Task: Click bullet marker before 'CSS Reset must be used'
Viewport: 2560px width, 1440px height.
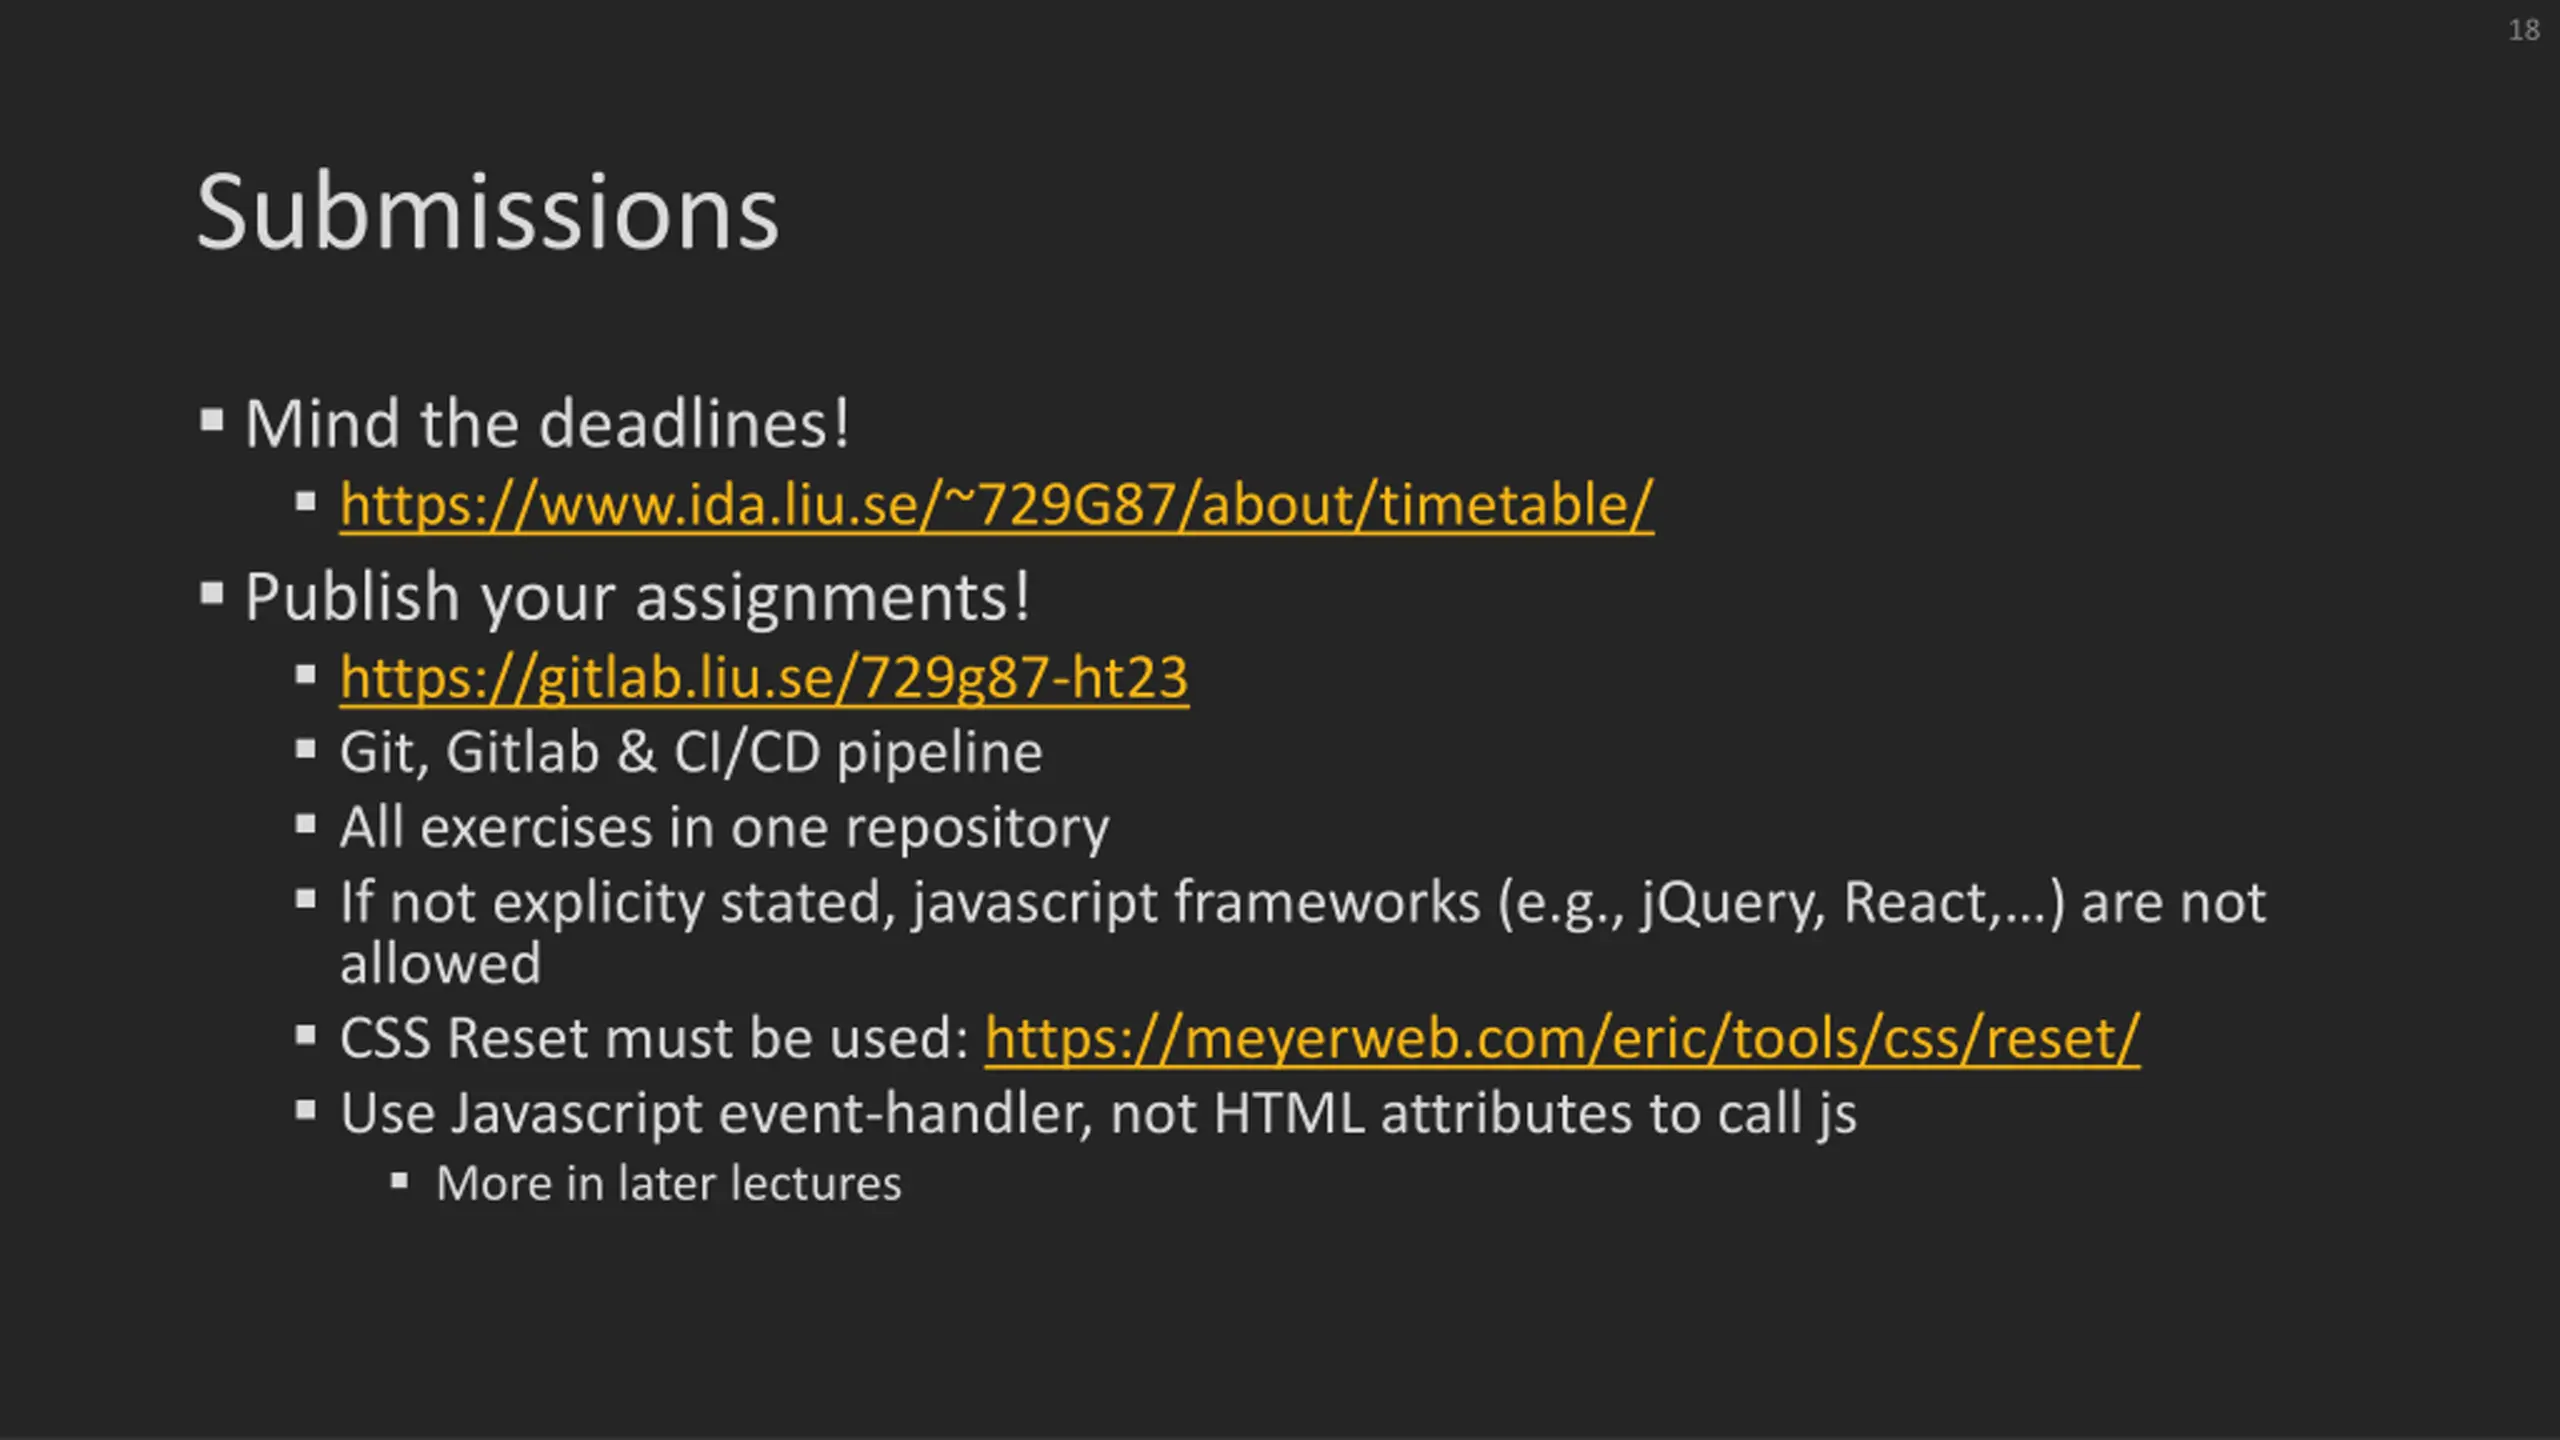Action: tap(306, 1035)
